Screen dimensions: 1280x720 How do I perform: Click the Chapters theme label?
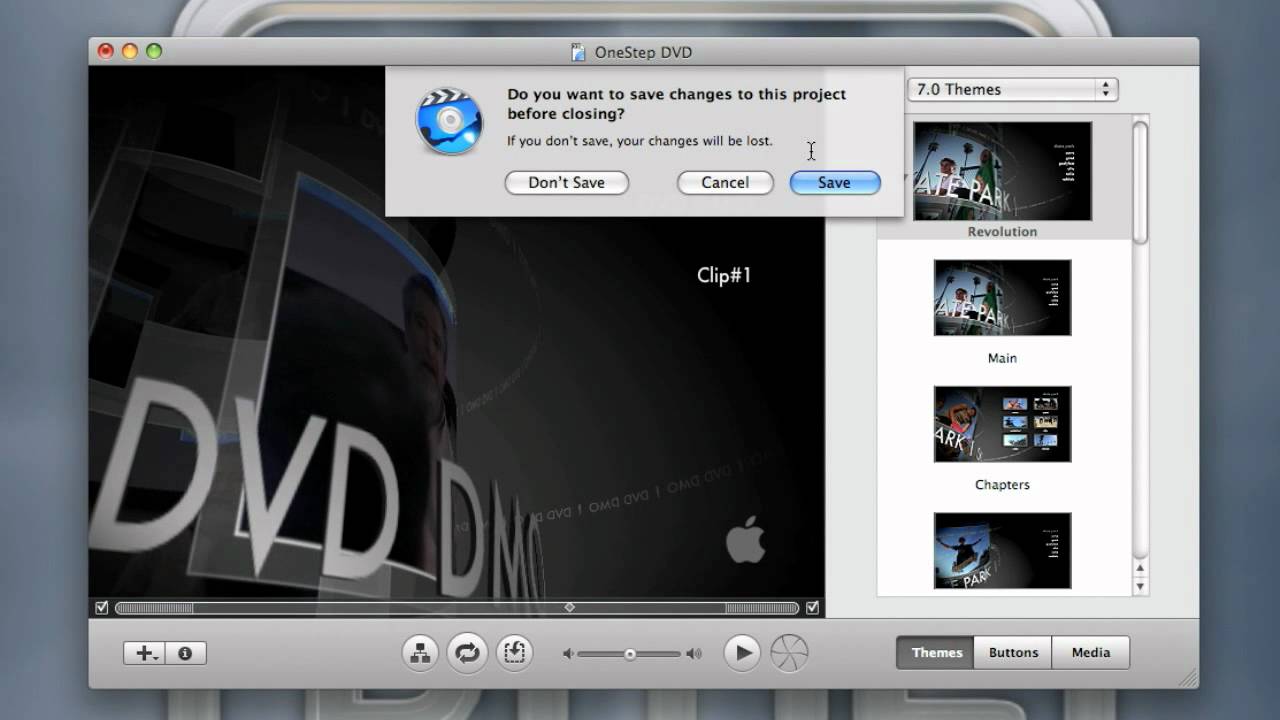pos(1002,485)
